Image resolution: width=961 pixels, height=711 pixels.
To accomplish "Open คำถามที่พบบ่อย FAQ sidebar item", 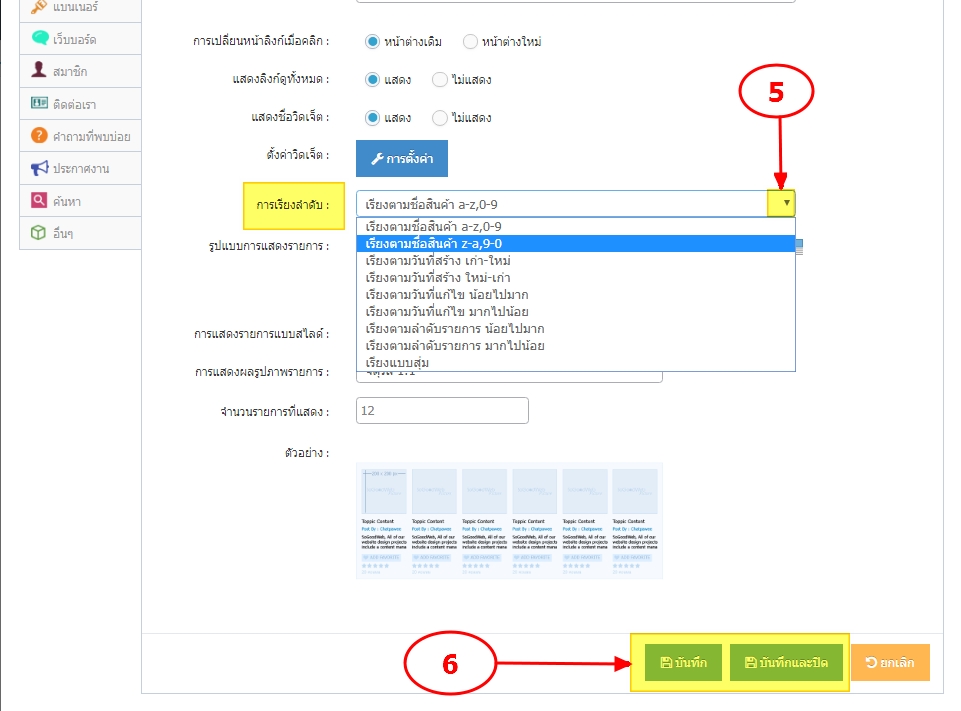I will 80,136.
